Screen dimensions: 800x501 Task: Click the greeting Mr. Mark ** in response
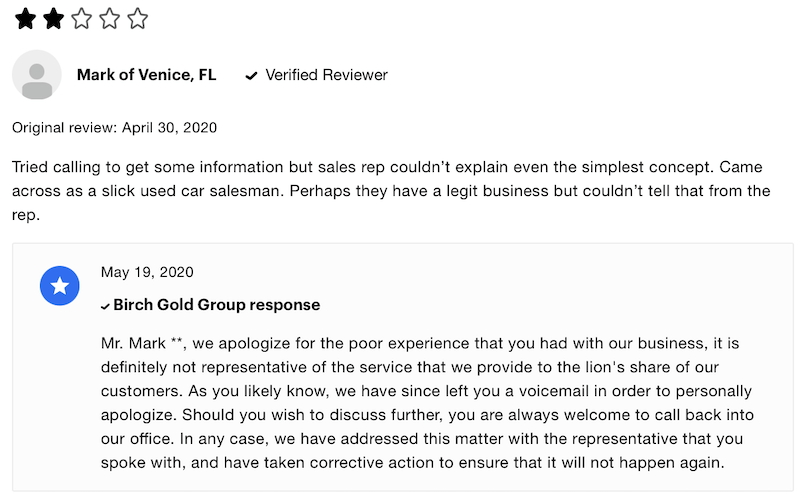click(142, 343)
